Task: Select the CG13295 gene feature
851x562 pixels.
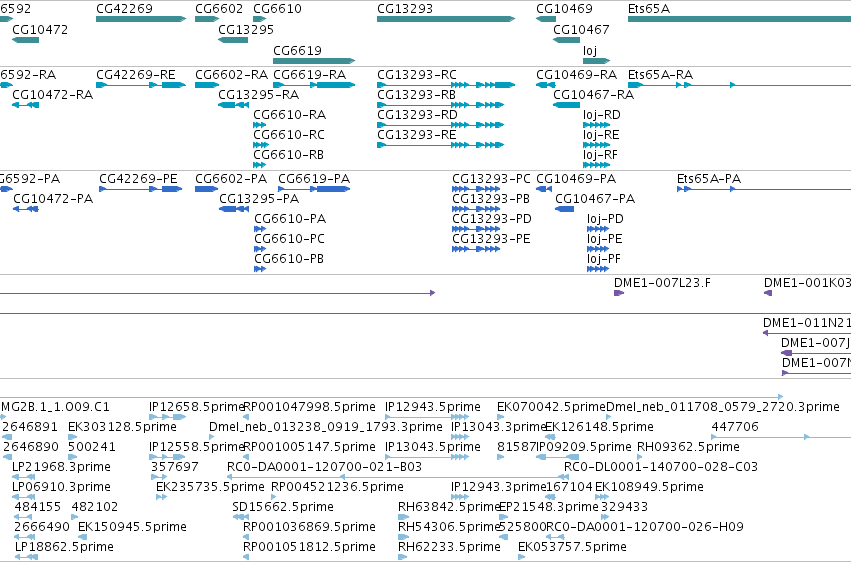Action: (x=233, y=40)
